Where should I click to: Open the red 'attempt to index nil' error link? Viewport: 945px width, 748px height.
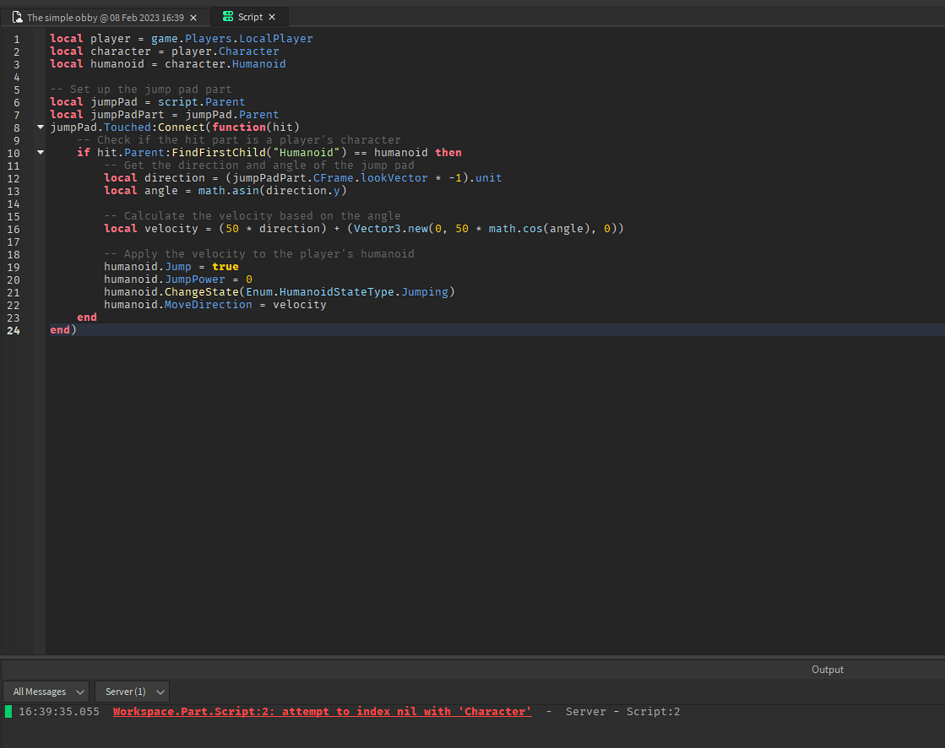click(x=321, y=712)
